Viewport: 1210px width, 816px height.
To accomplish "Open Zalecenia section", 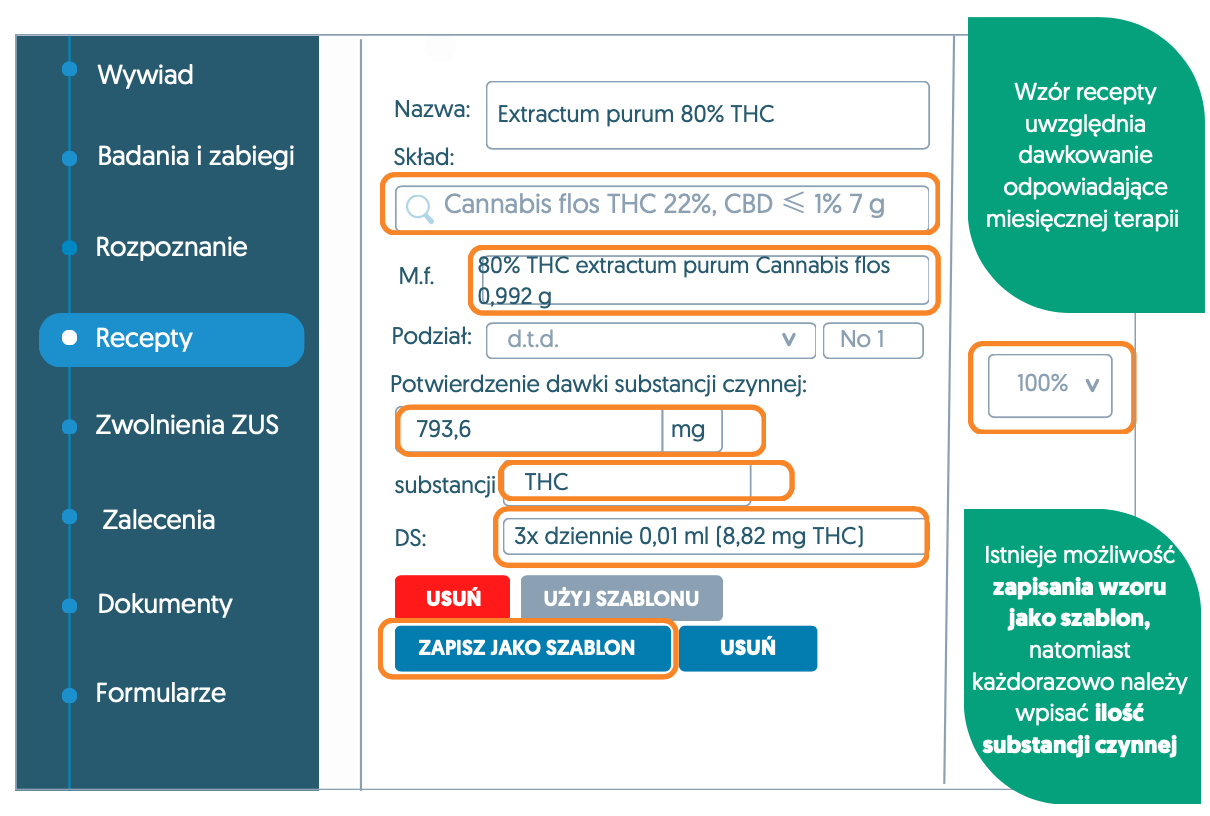I will [x=158, y=520].
